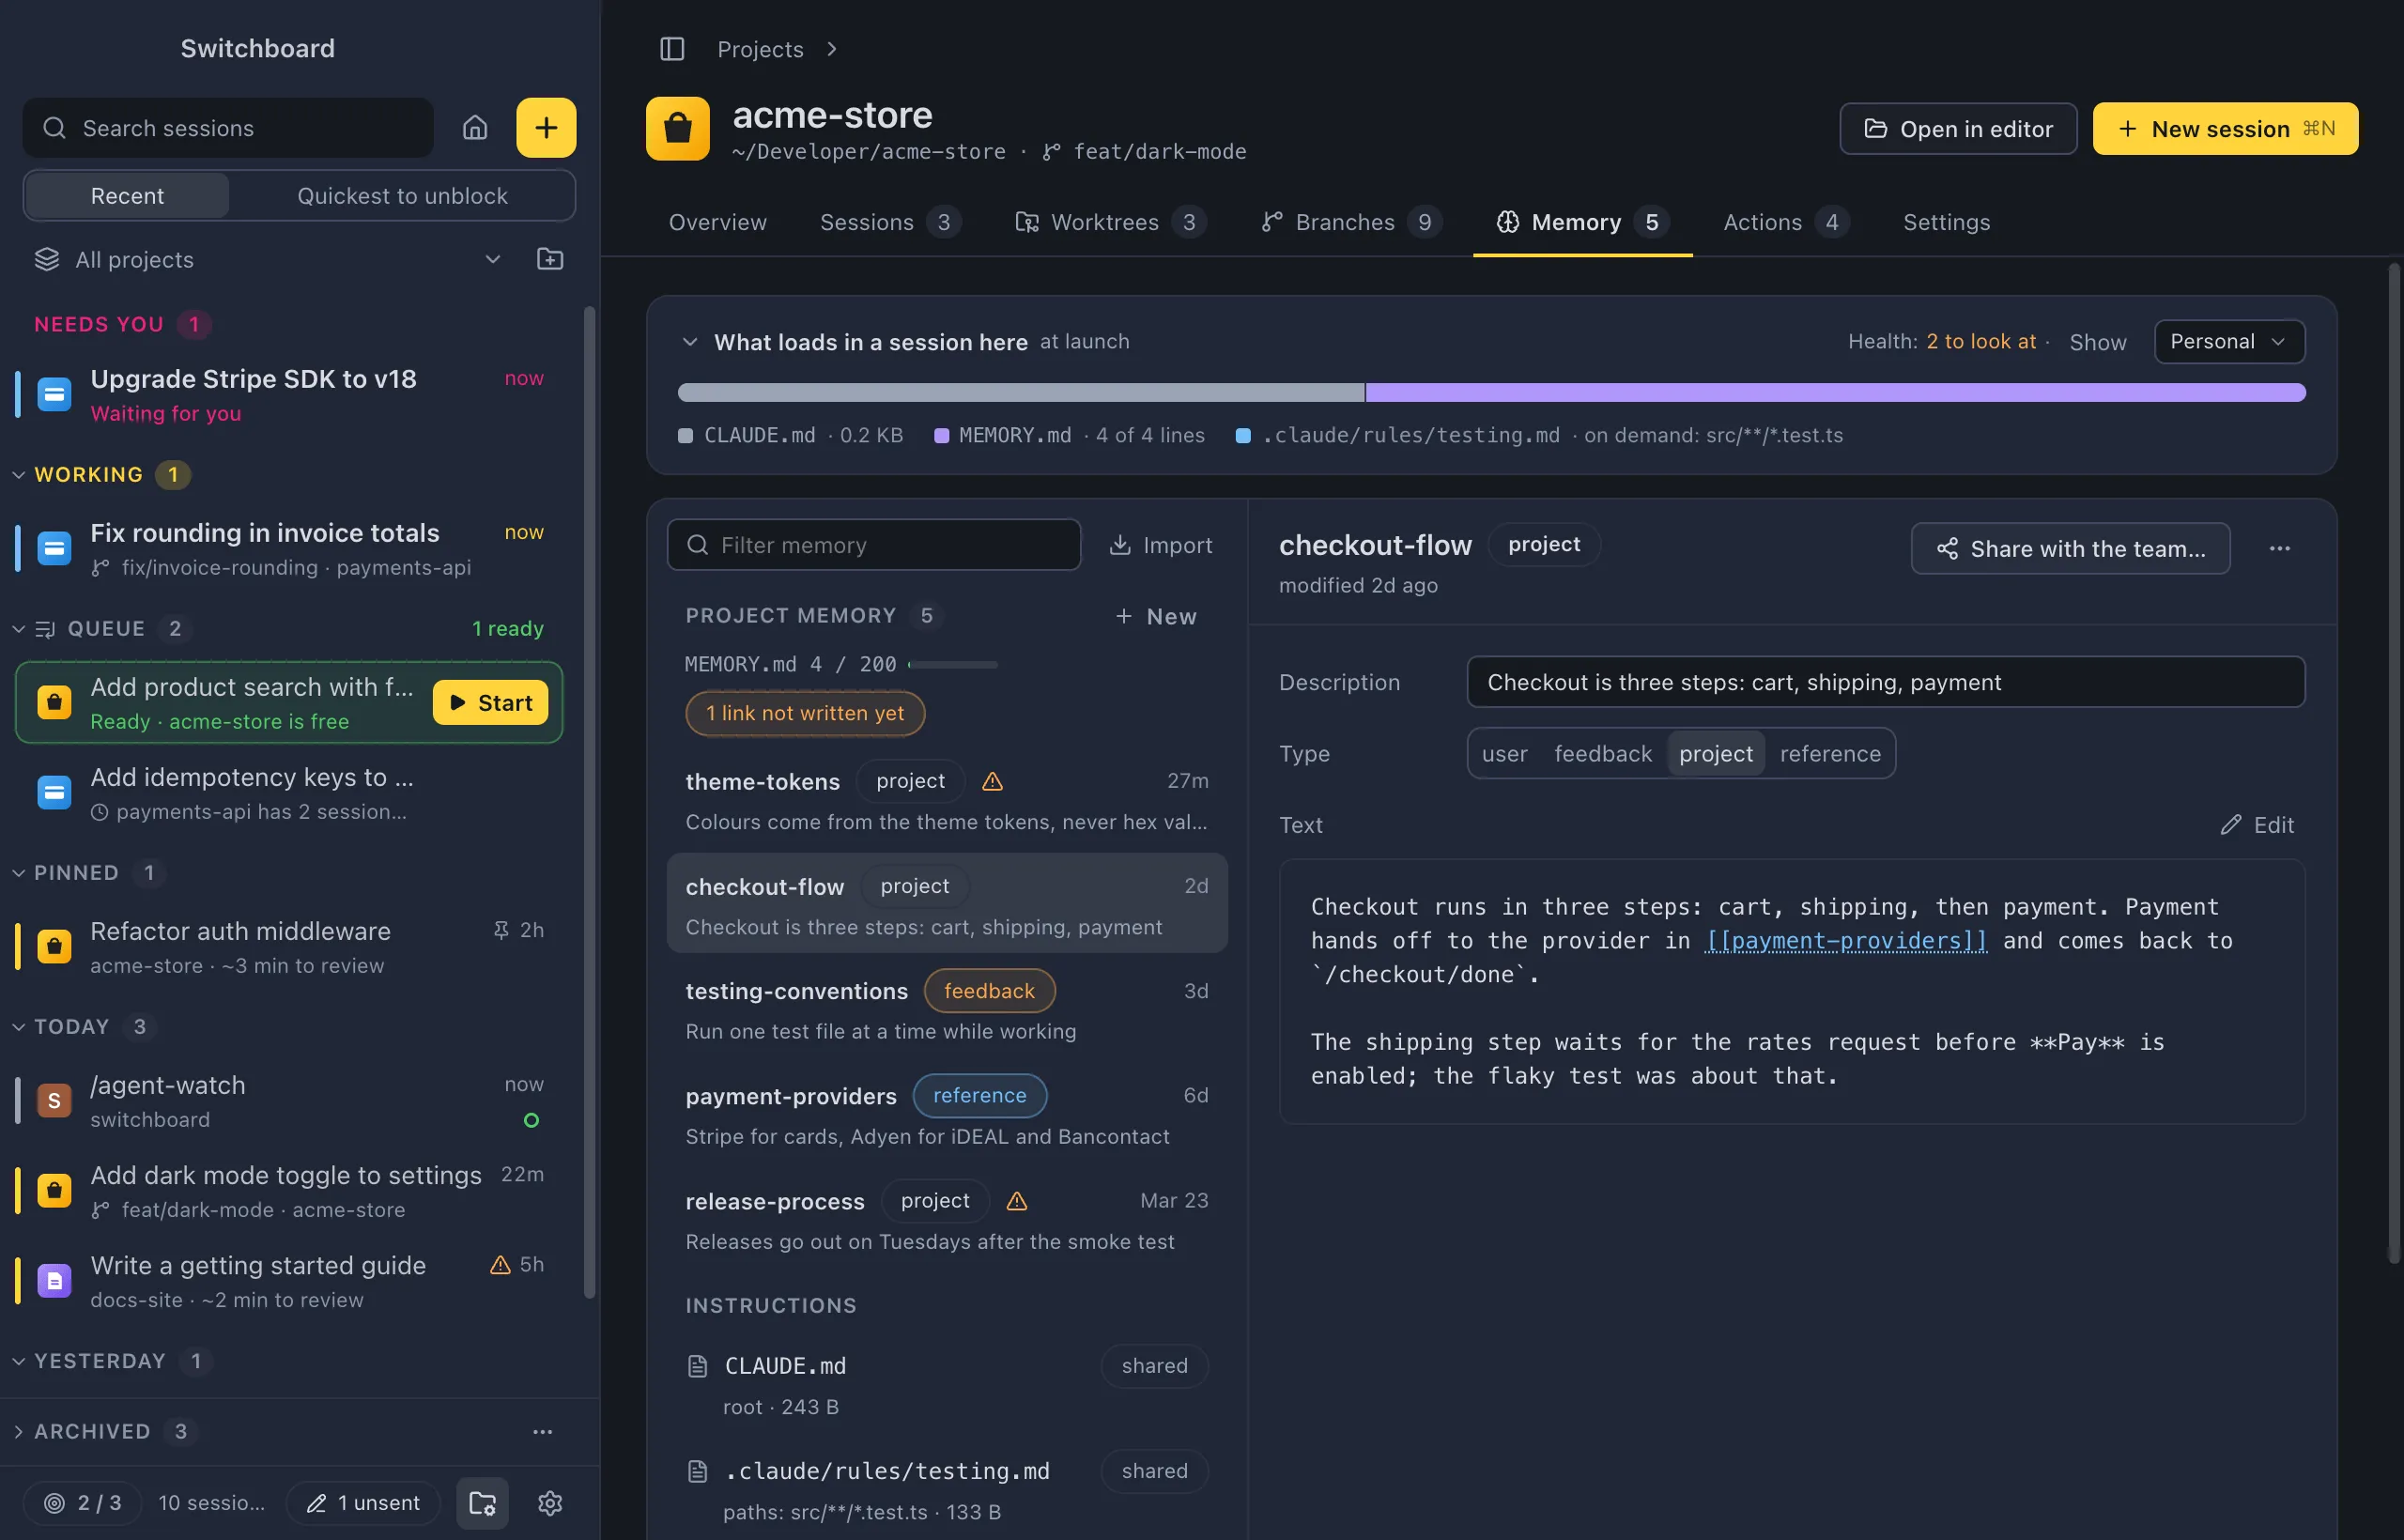Switch to the Worktrees tab
The image size is (2404, 1540).
1110,222
